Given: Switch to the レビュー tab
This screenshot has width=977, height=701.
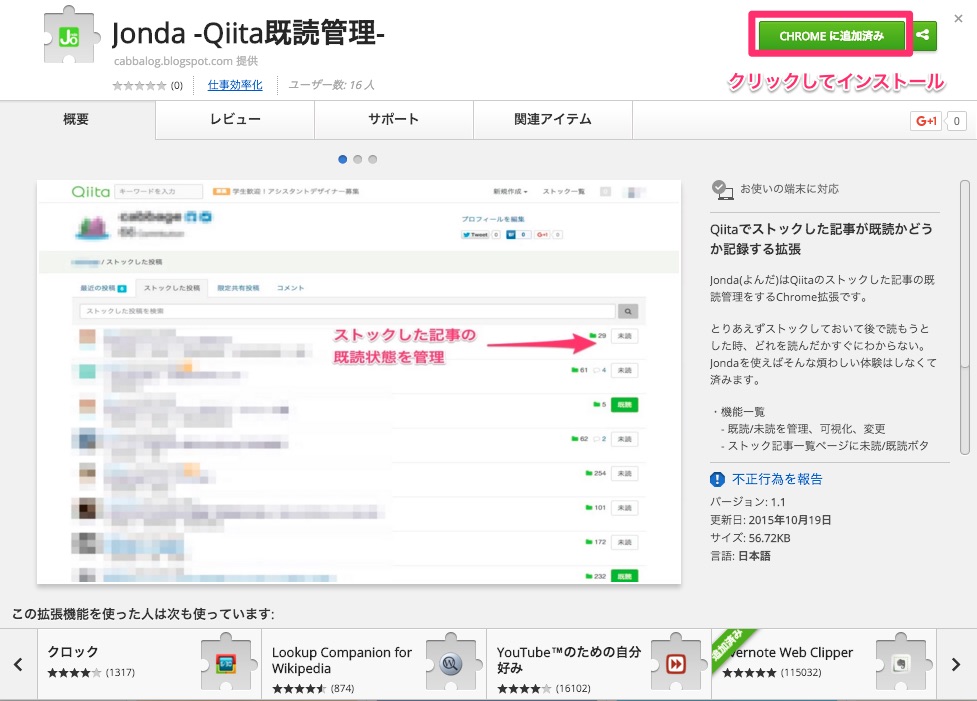Looking at the screenshot, I should tap(235, 119).
